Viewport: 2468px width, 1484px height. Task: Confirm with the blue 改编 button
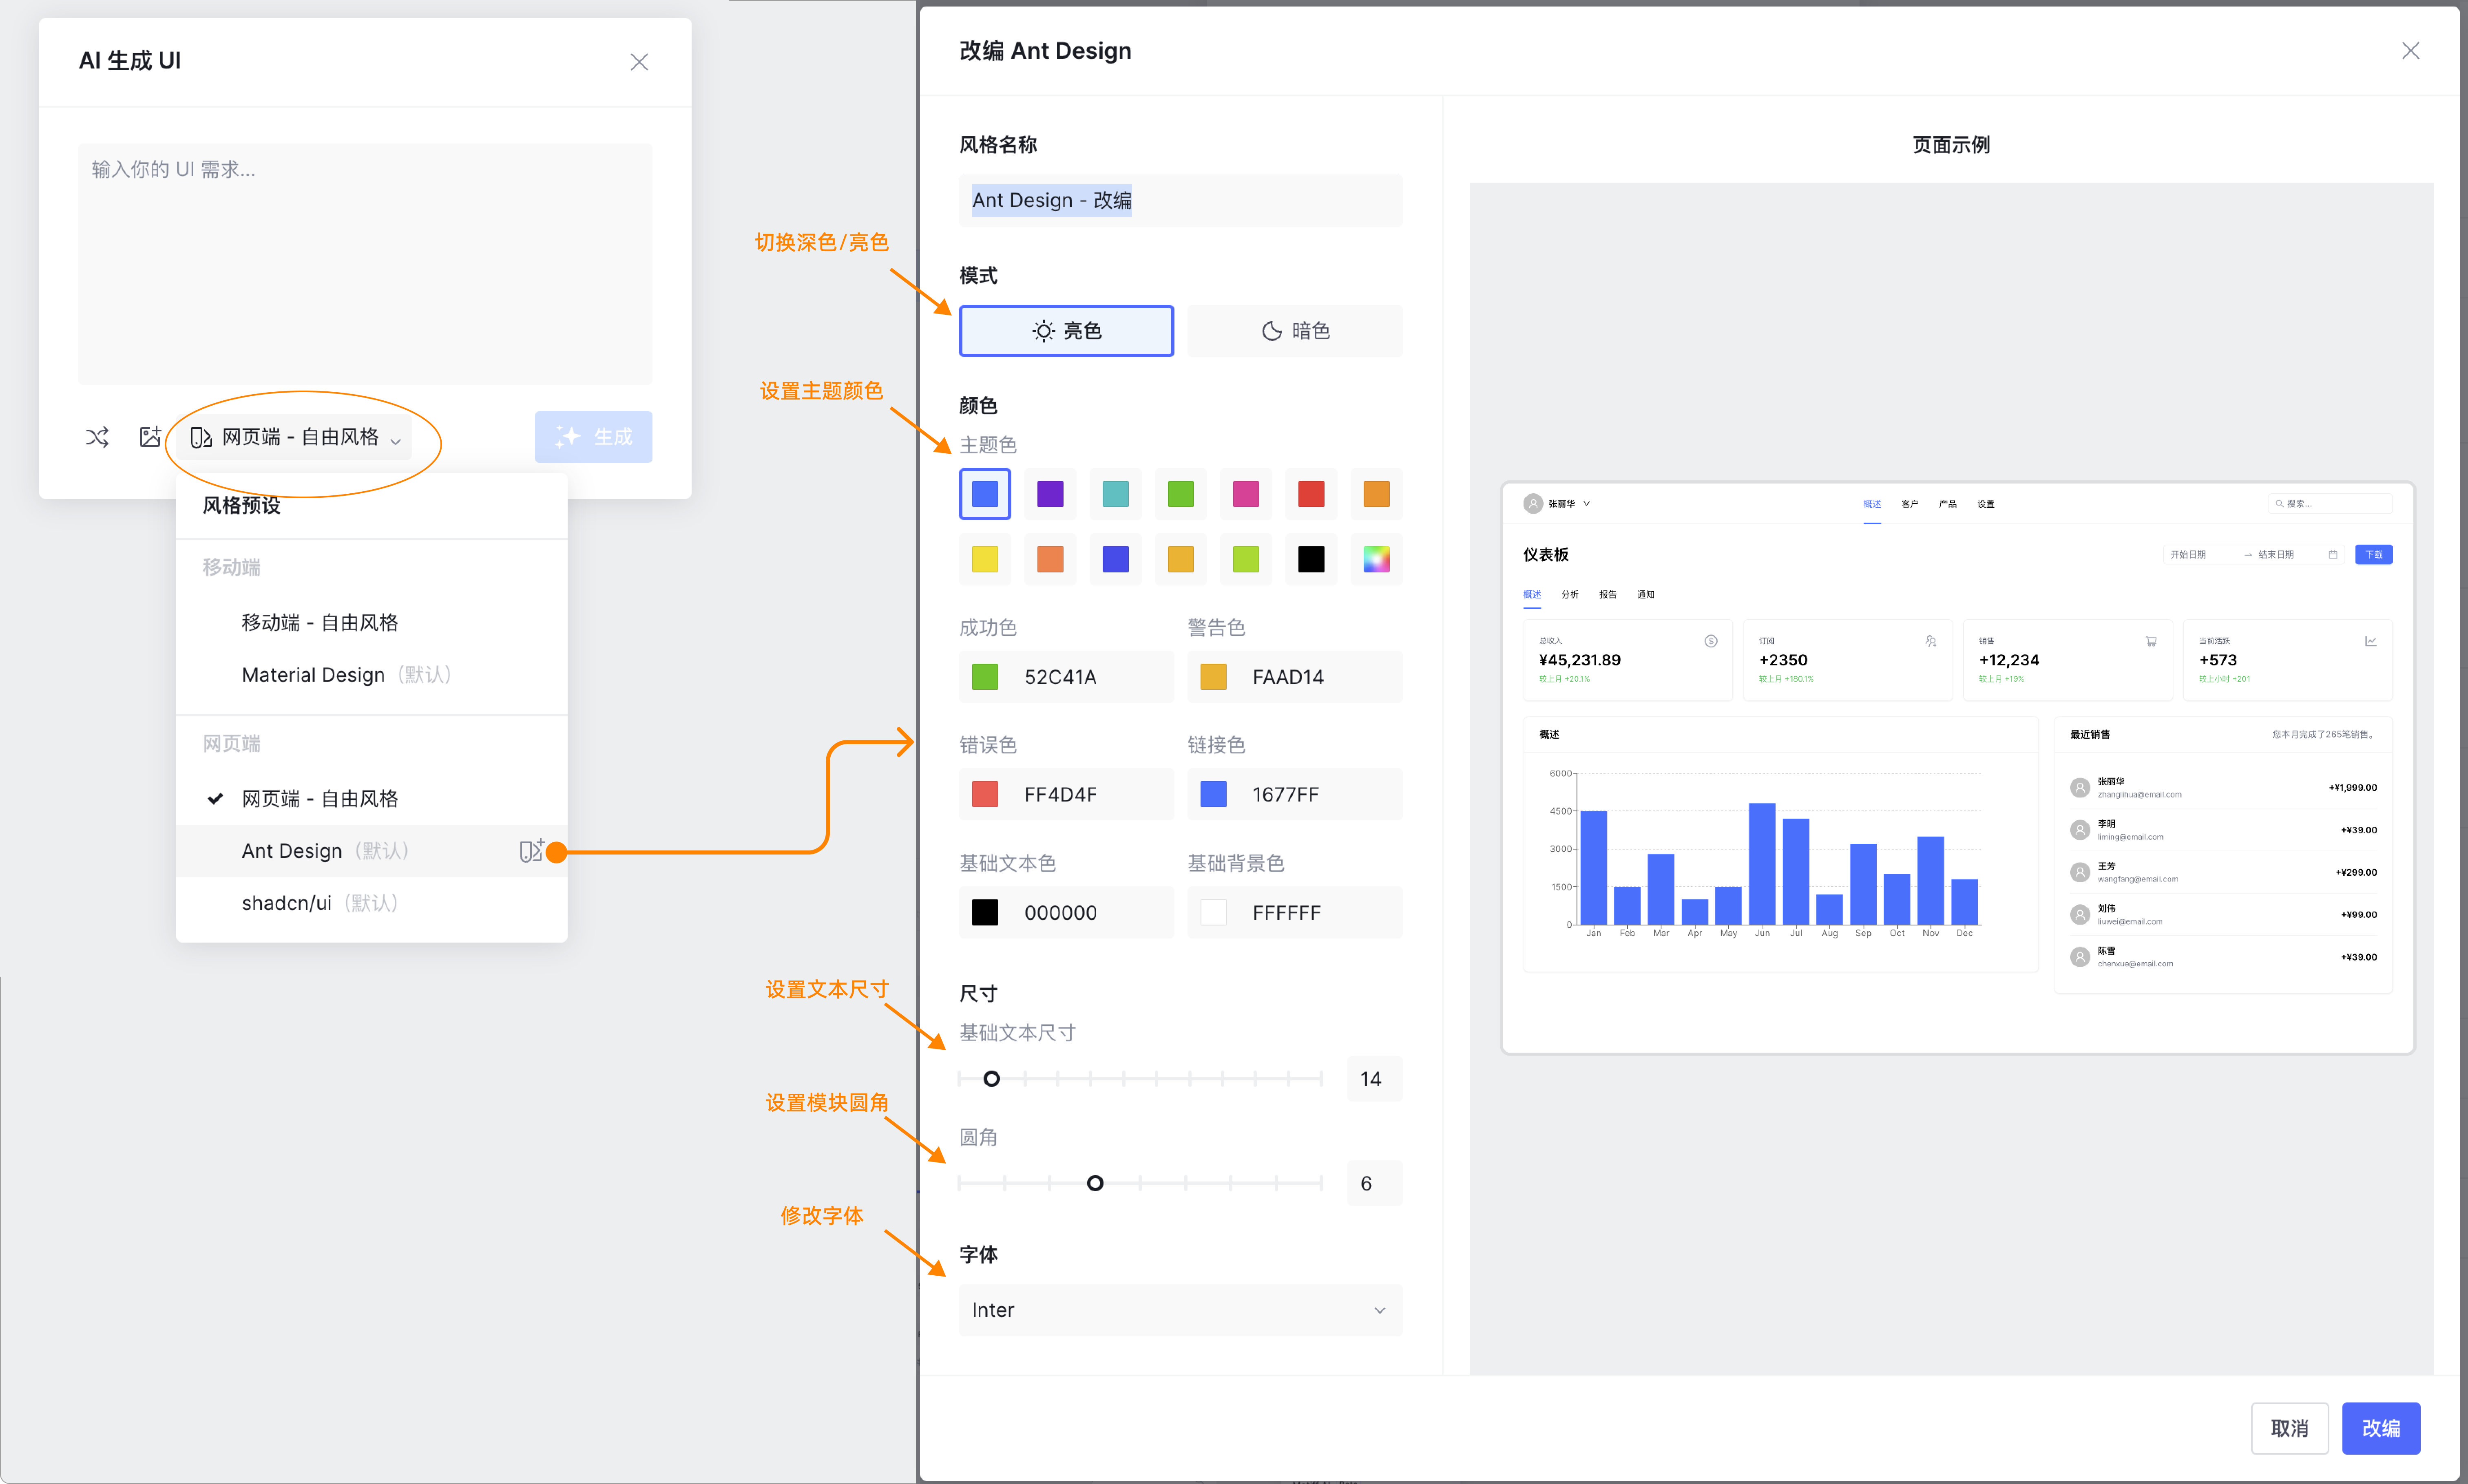tap(2381, 1428)
